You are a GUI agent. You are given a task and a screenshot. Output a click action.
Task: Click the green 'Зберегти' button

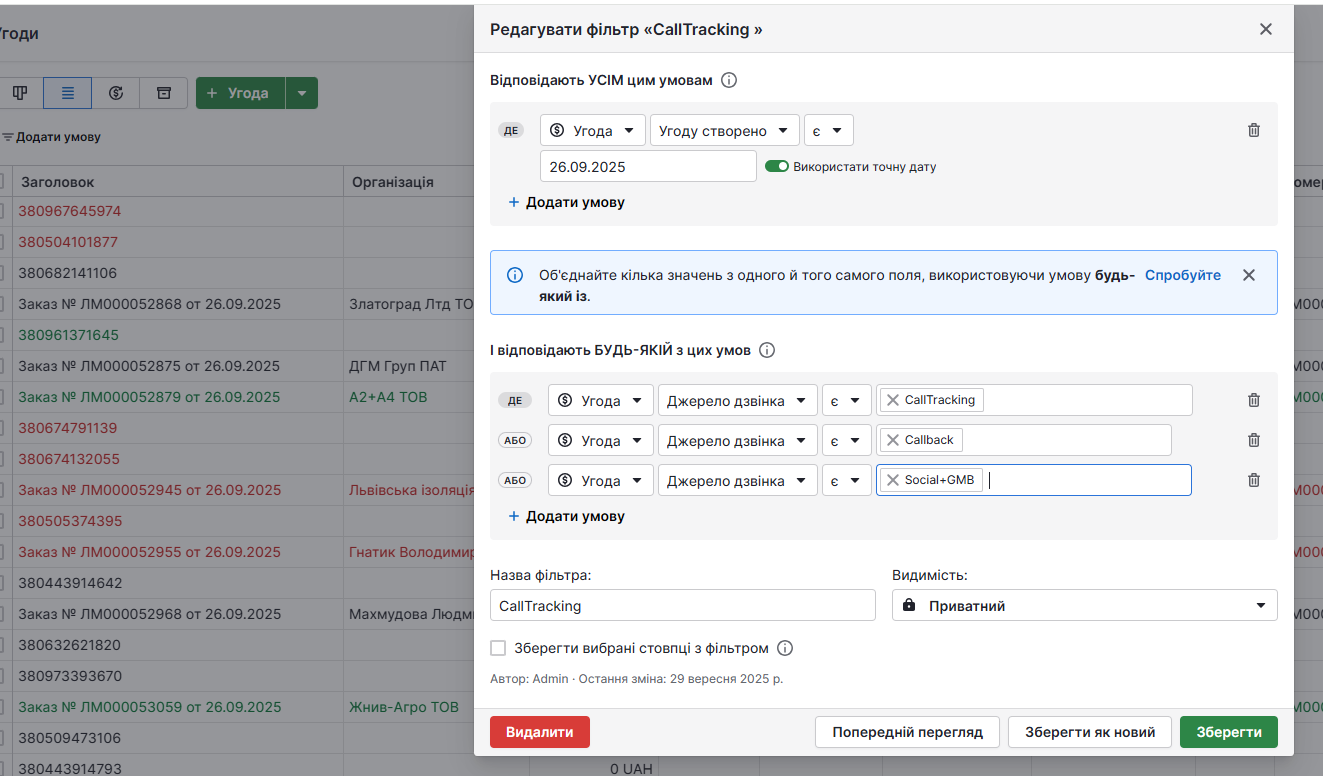tap(1228, 732)
